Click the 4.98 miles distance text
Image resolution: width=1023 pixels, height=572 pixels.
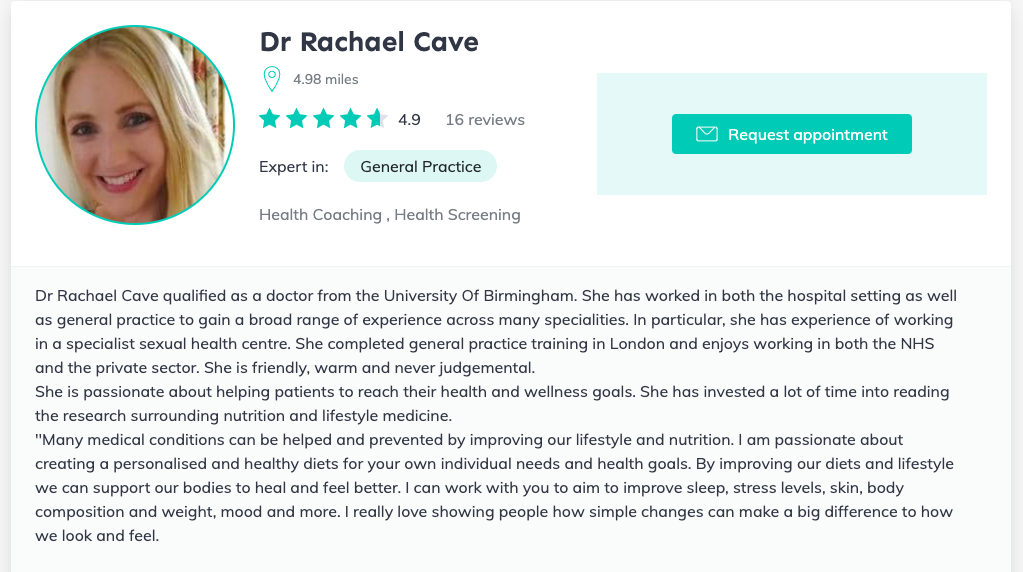pos(326,80)
